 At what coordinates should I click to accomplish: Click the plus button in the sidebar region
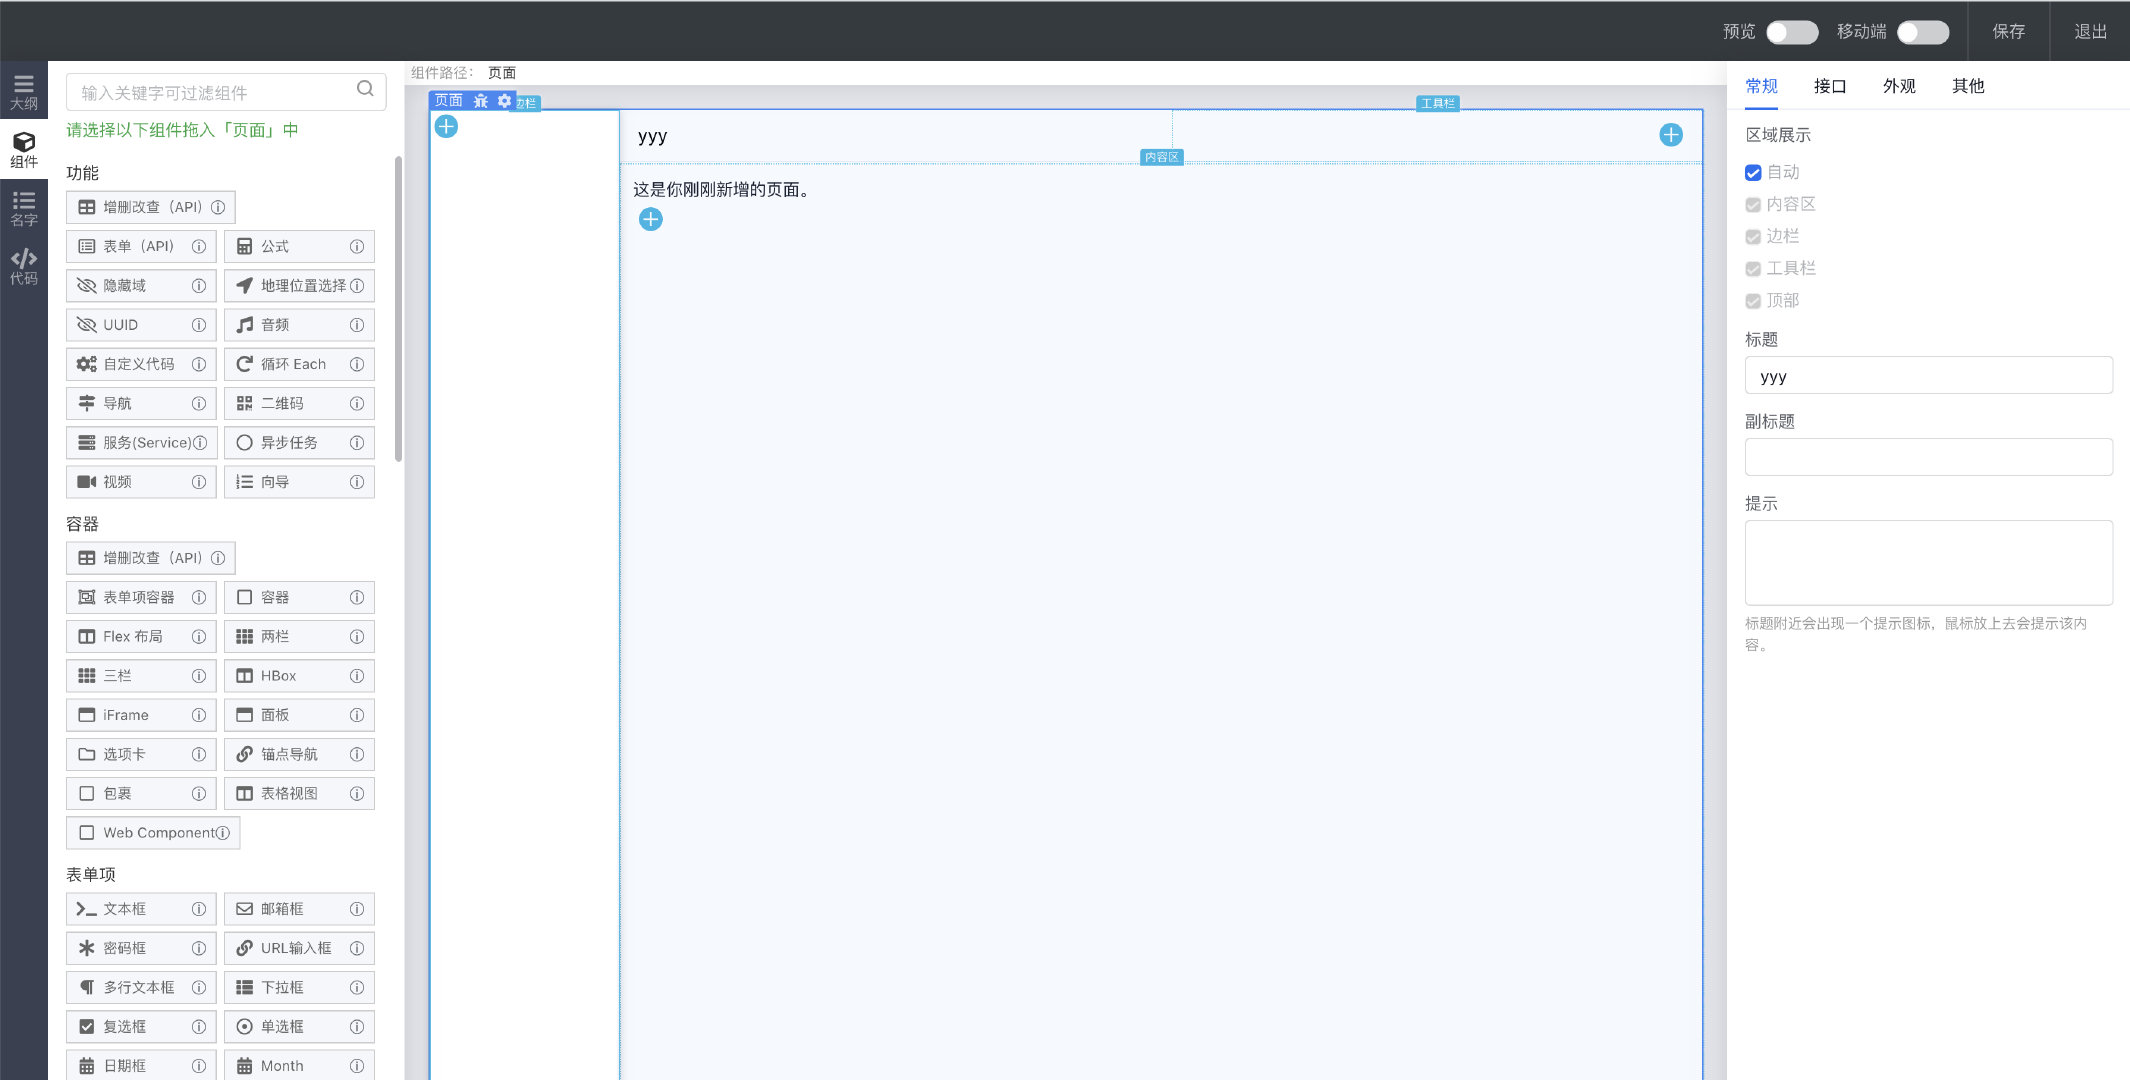click(446, 127)
